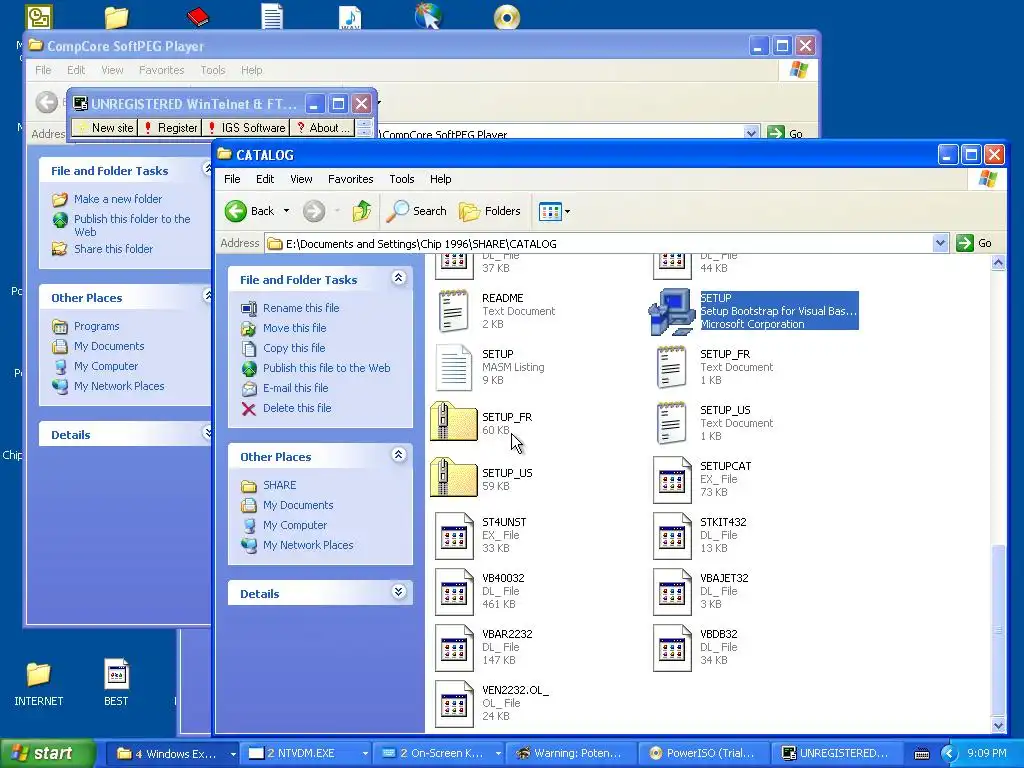Select the SETUPCAT EX_ file icon
The height and width of the screenshot is (768, 1024).
(x=671, y=480)
